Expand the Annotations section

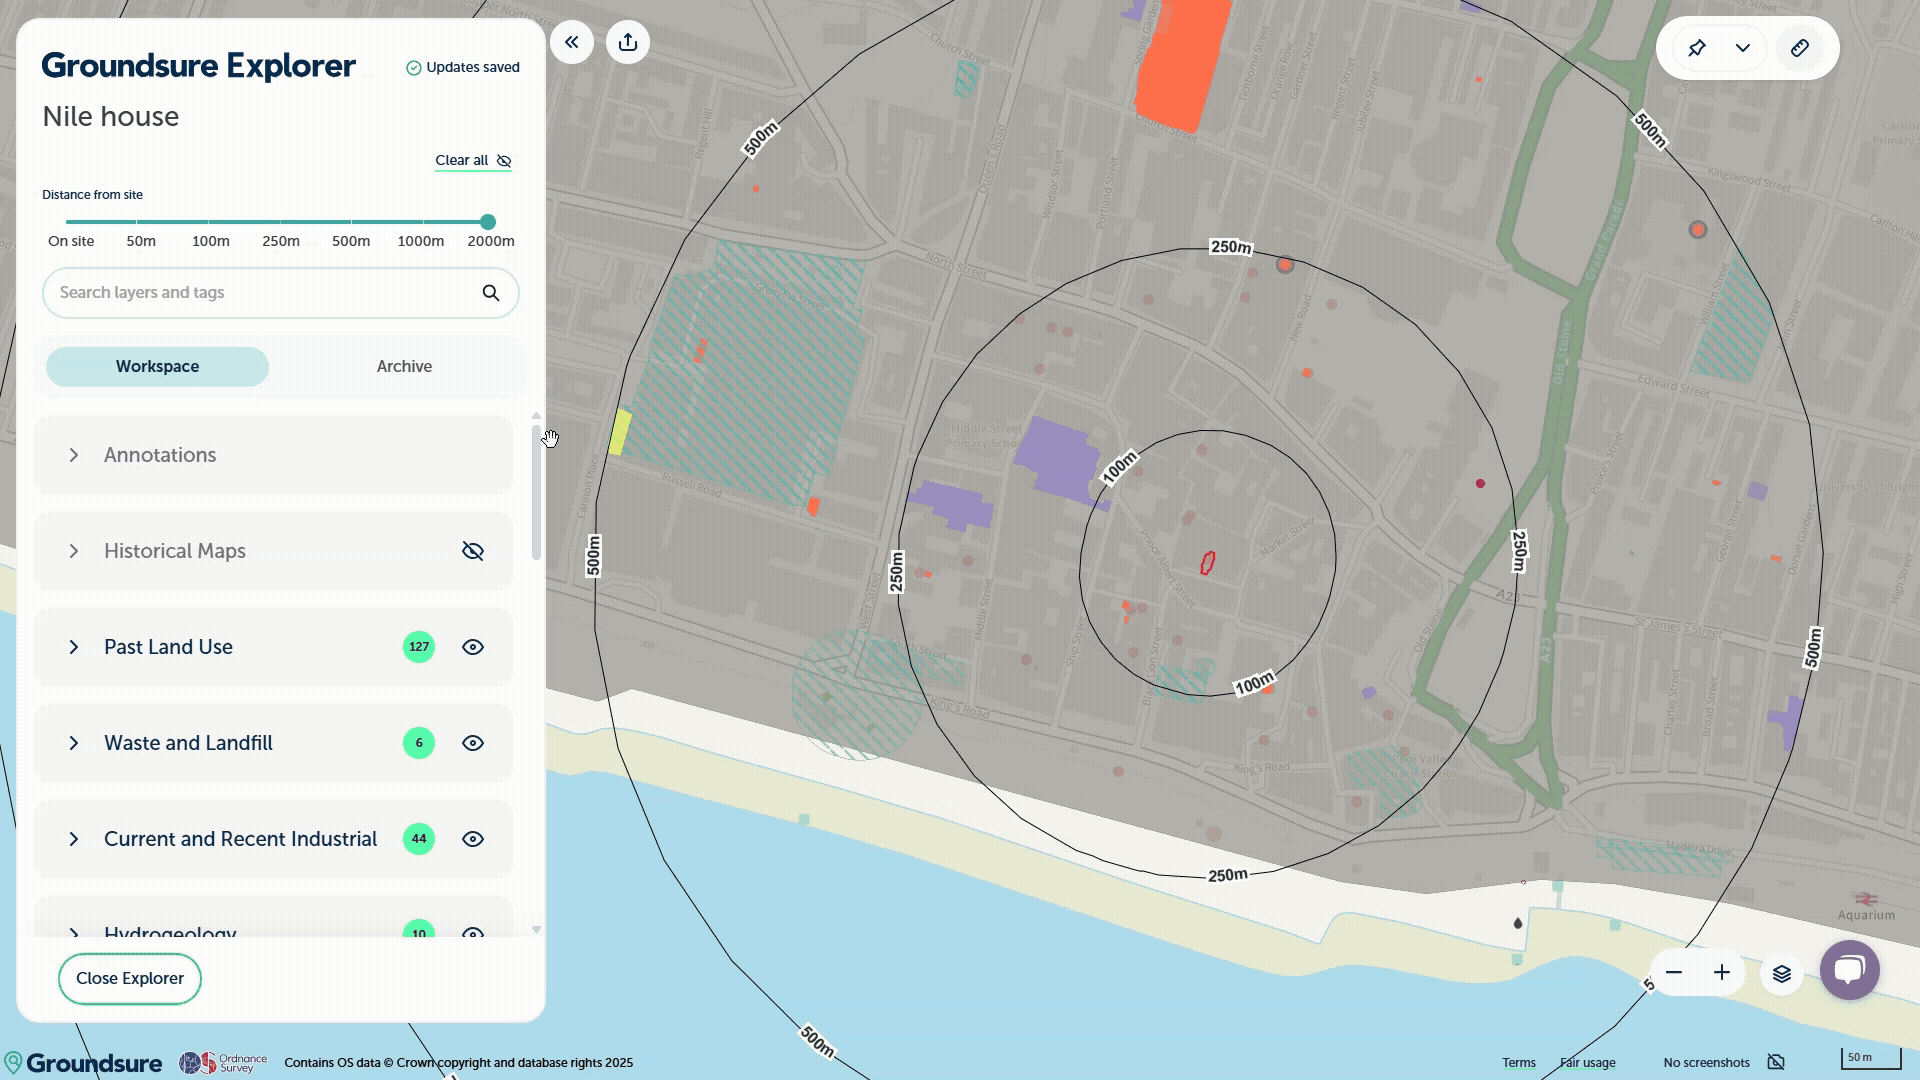[x=73, y=455]
